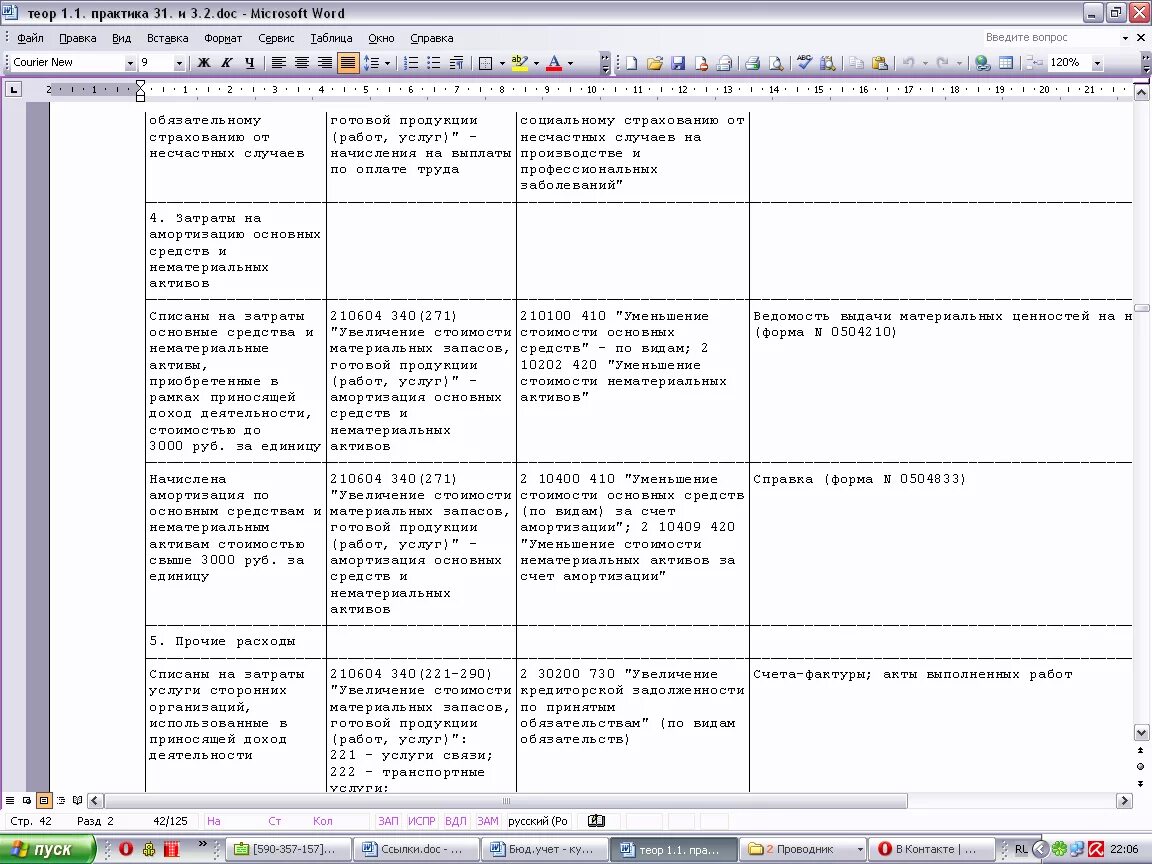Image resolution: width=1152 pixels, height=864 pixels.
Task: Click the tab stop type selector
Action: pyautogui.click(x=14, y=90)
